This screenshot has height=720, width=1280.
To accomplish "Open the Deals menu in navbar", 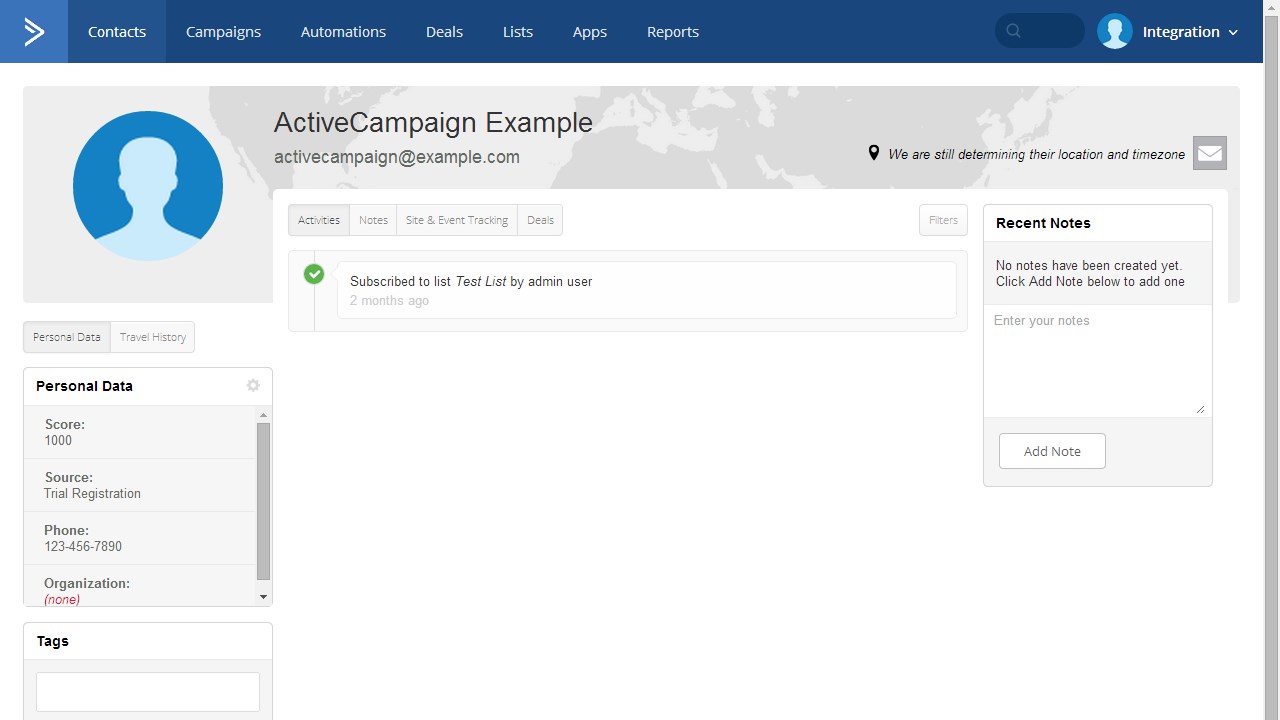I will tap(444, 32).
